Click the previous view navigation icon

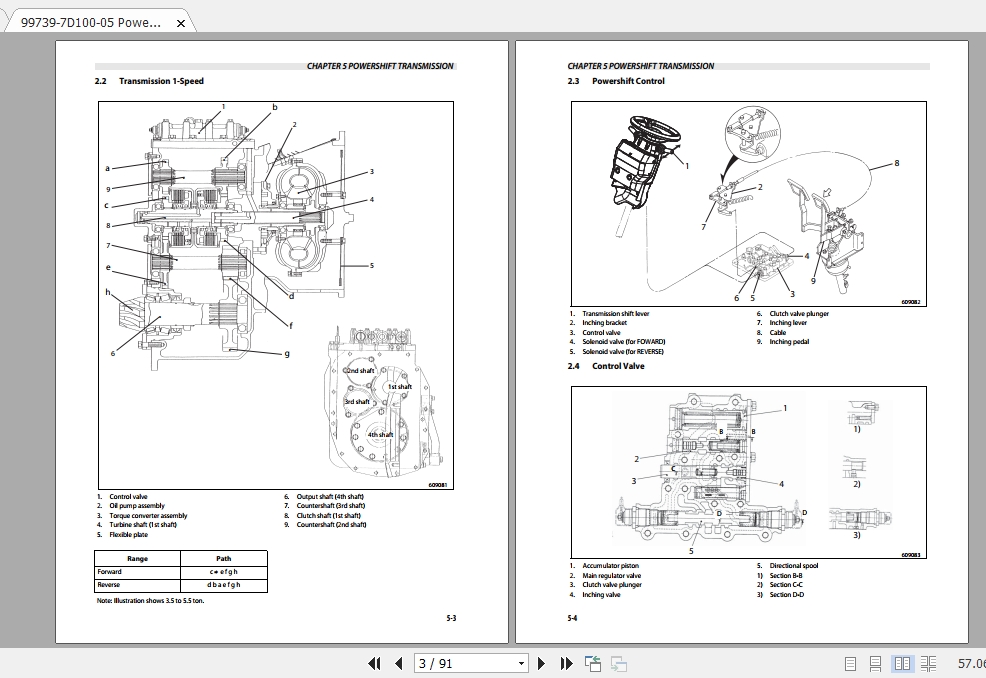click(592, 664)
